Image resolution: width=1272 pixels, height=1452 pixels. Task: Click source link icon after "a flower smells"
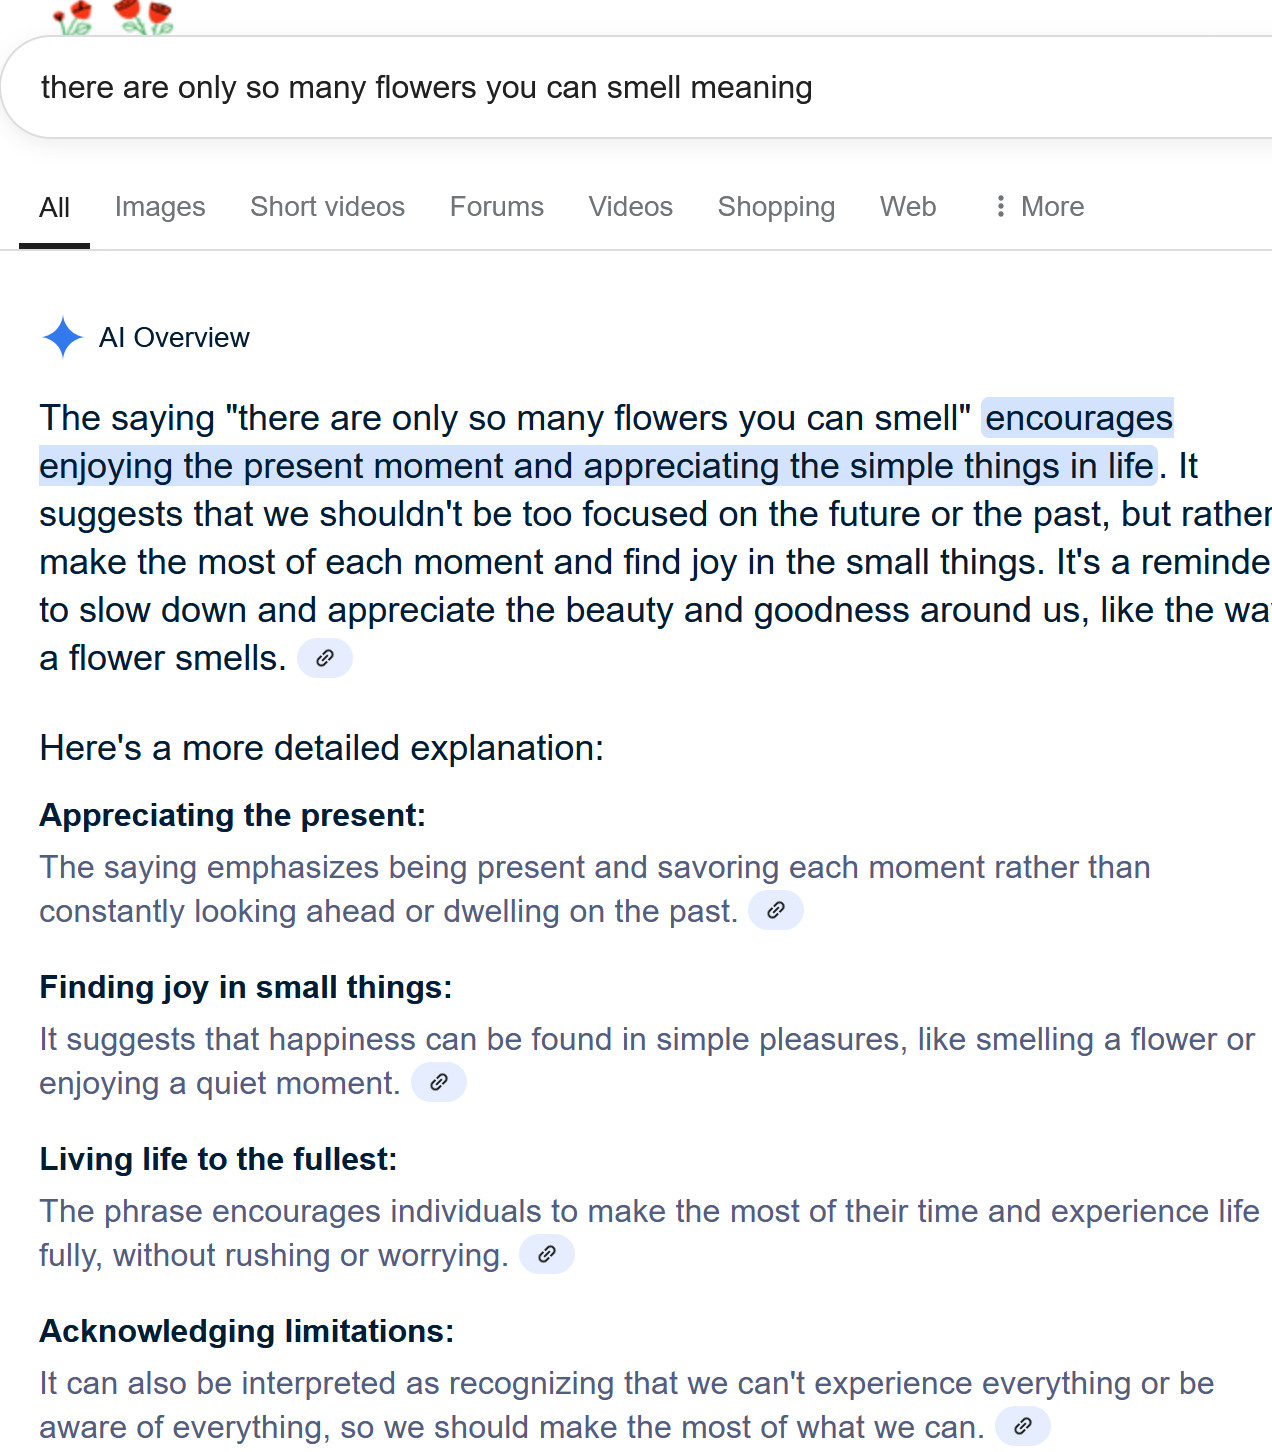(x=325, y=658)
